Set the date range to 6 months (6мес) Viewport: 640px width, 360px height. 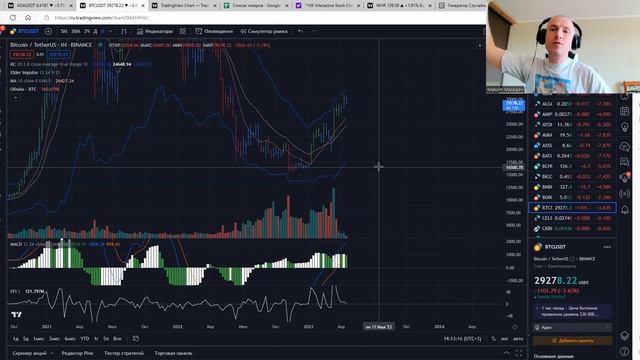(x=70, y=339)
